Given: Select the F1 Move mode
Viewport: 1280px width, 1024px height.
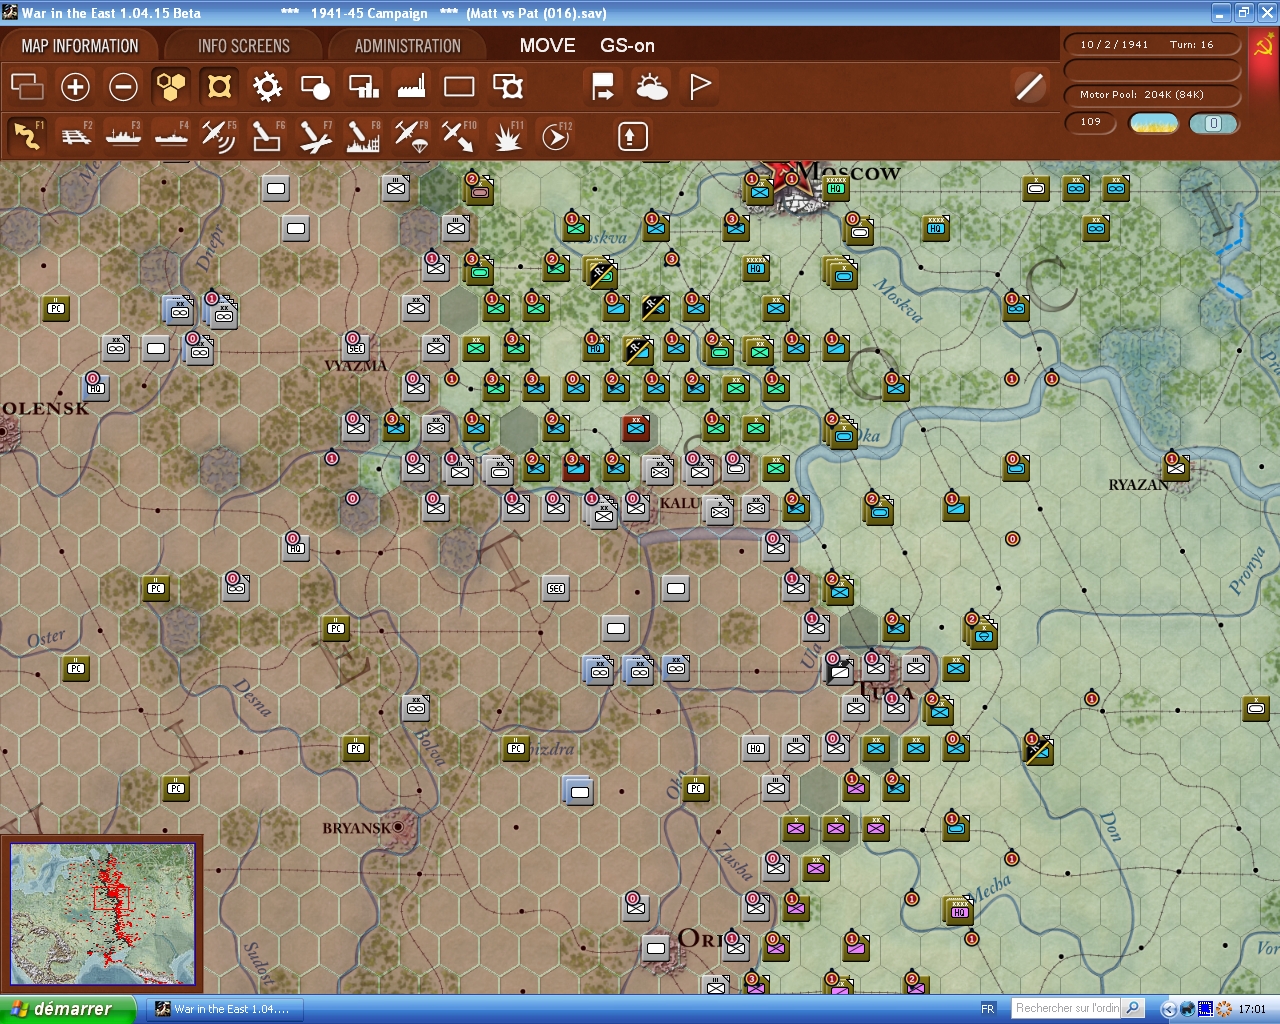Looking at the screenshot, I should click(27, 136).
